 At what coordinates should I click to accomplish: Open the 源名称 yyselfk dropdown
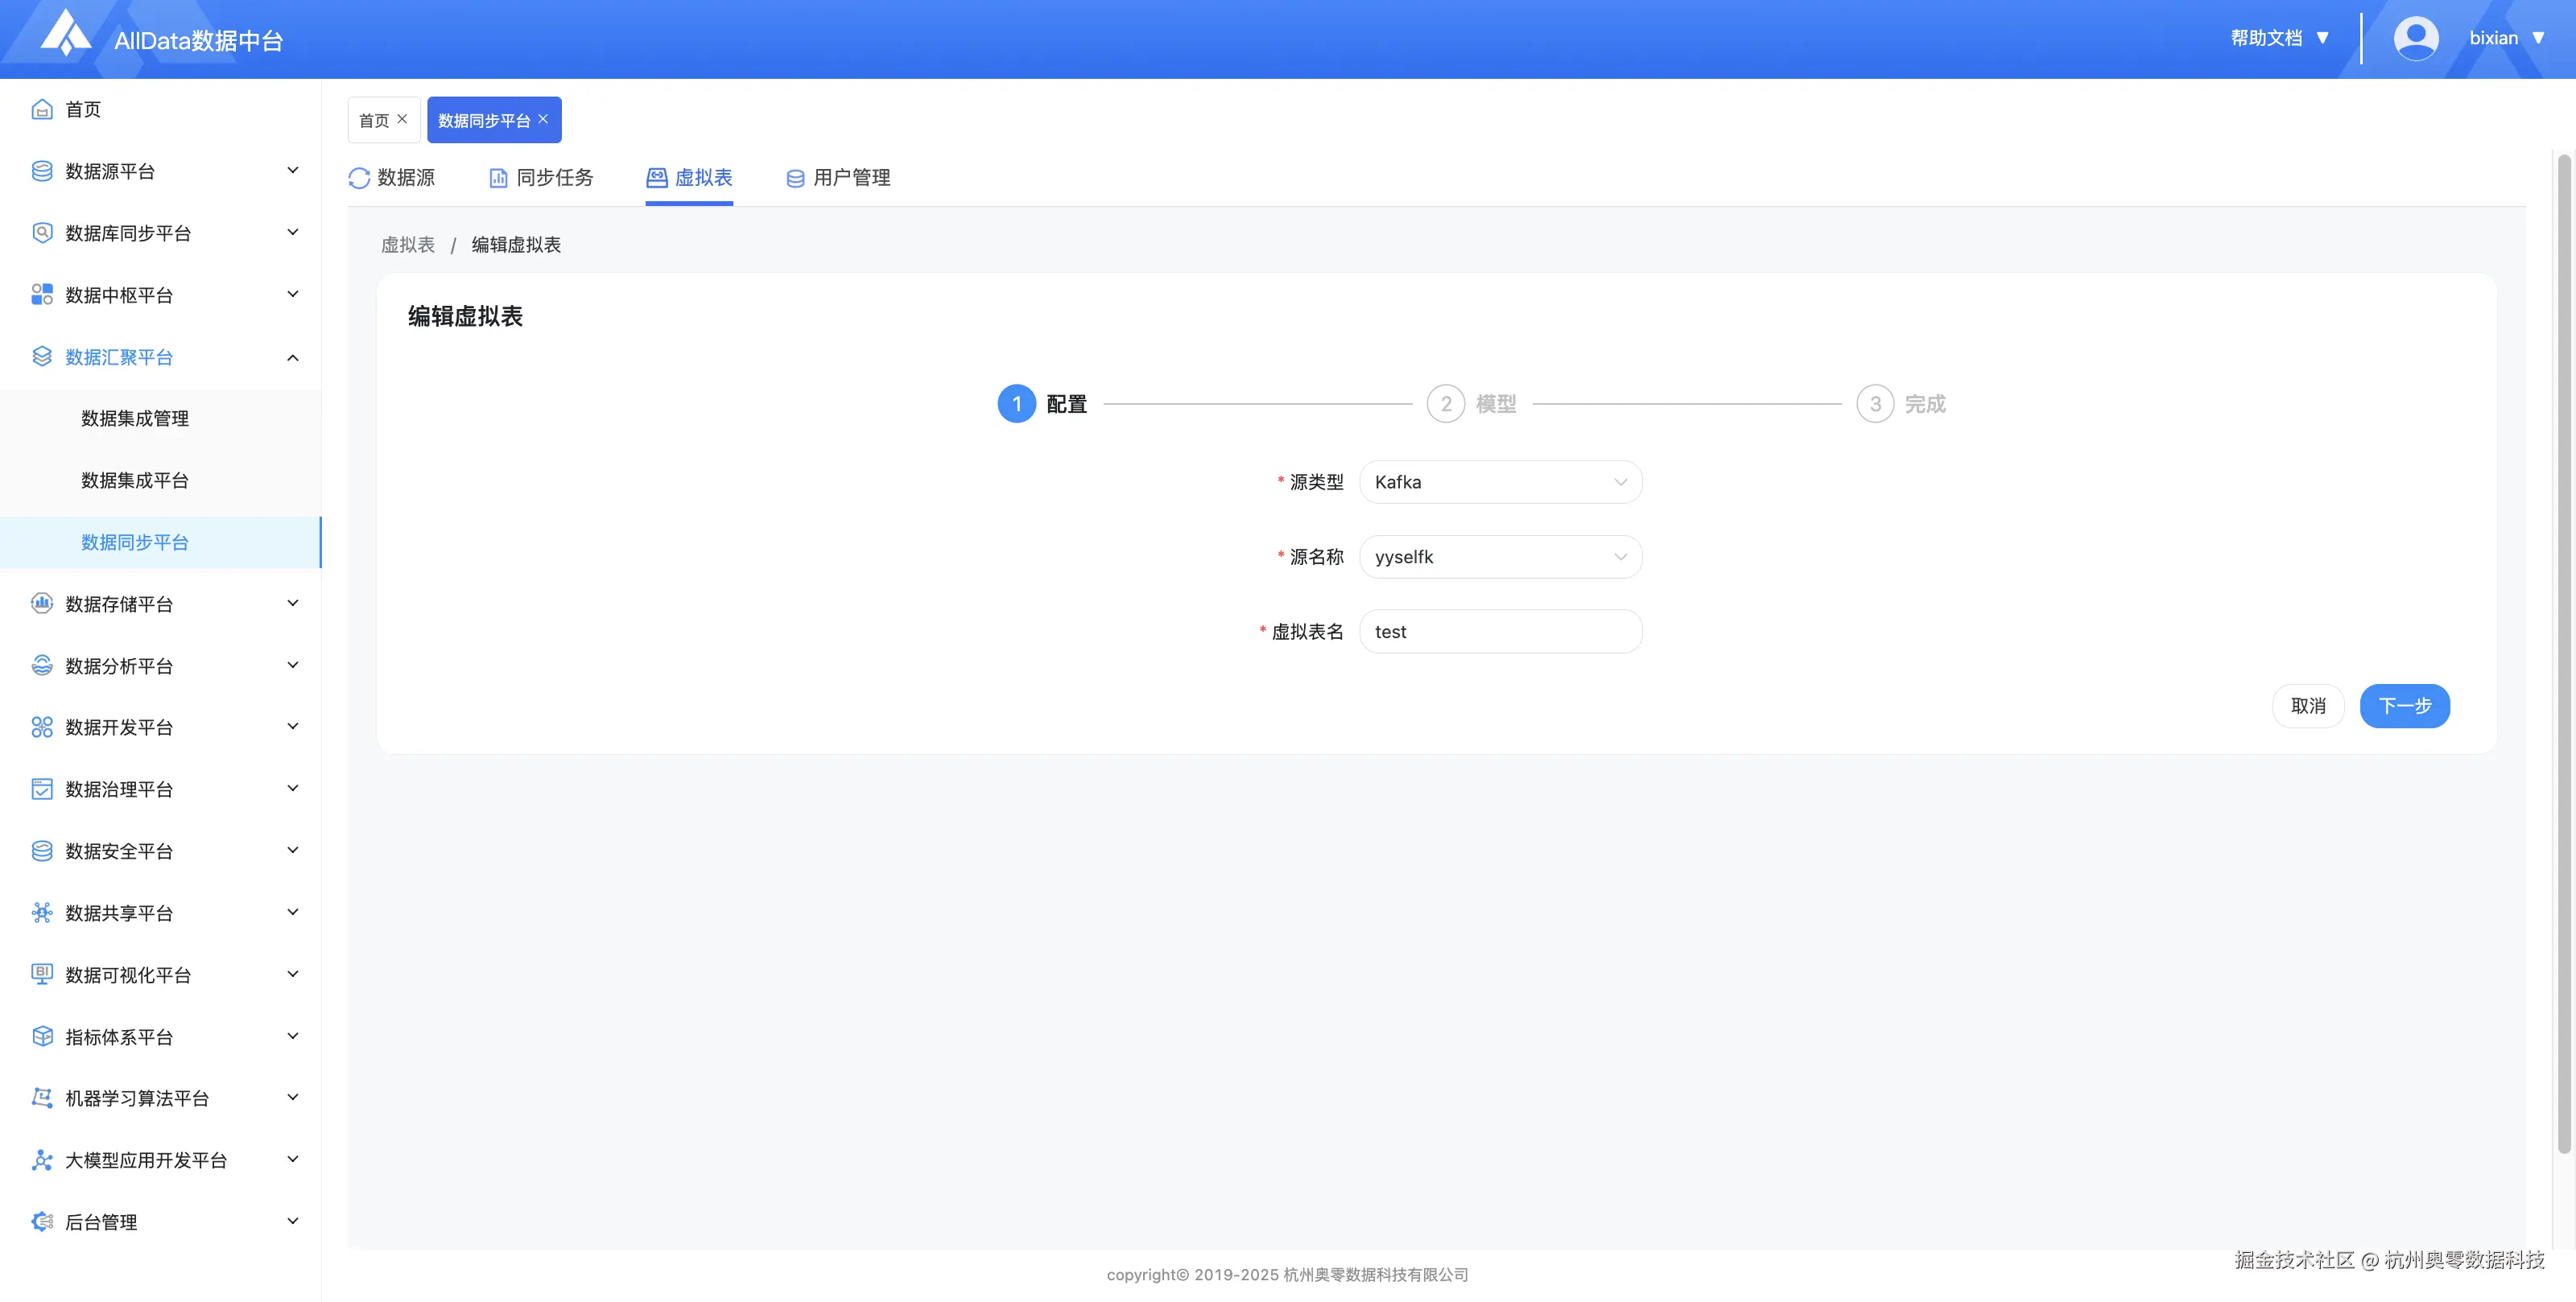tap(1500, 557)
